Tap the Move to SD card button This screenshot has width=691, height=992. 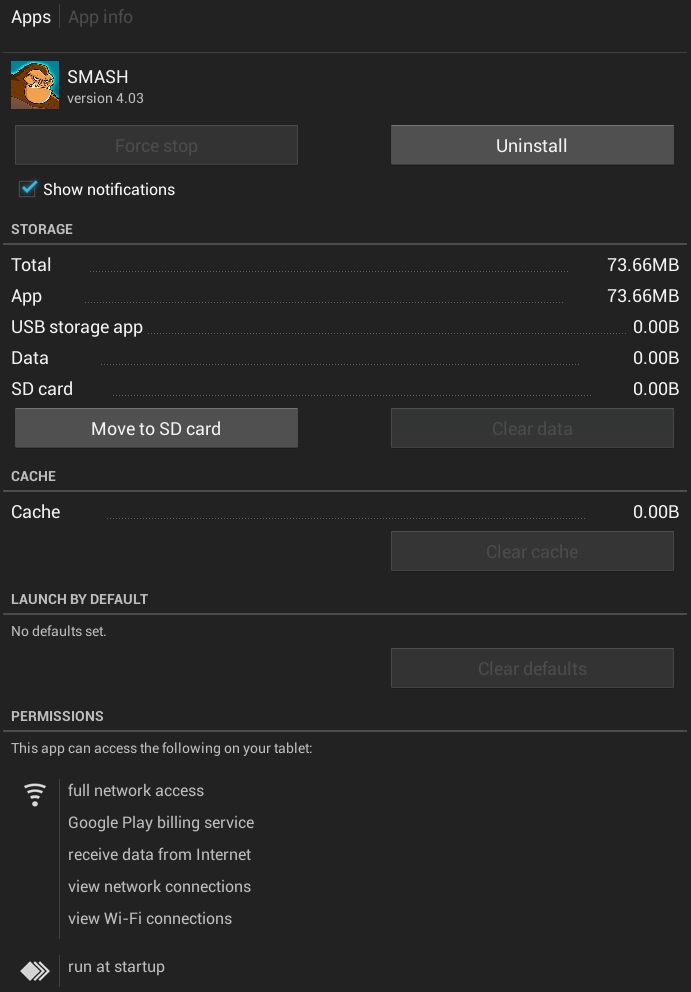click(x=156, y=428)
